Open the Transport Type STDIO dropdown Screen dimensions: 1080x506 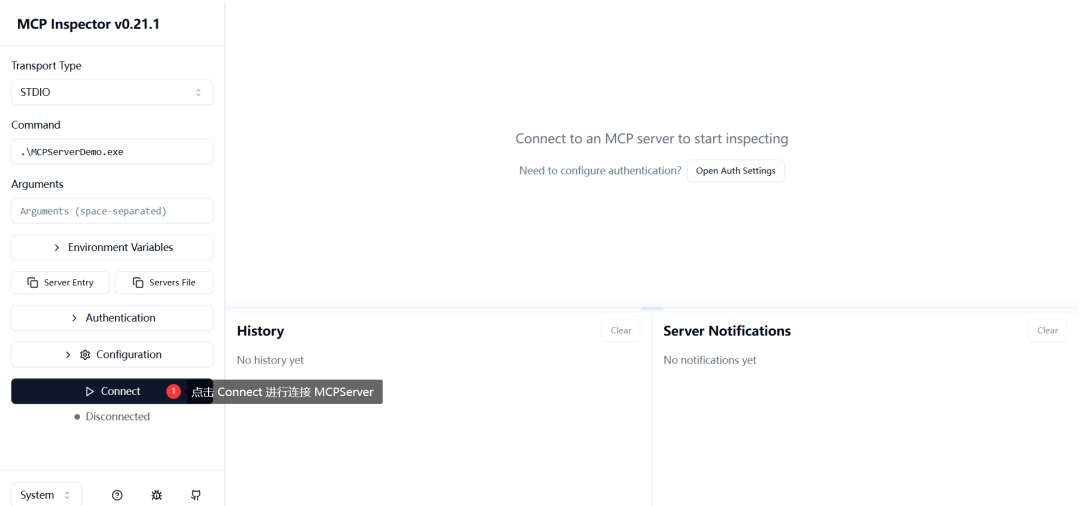112,92
